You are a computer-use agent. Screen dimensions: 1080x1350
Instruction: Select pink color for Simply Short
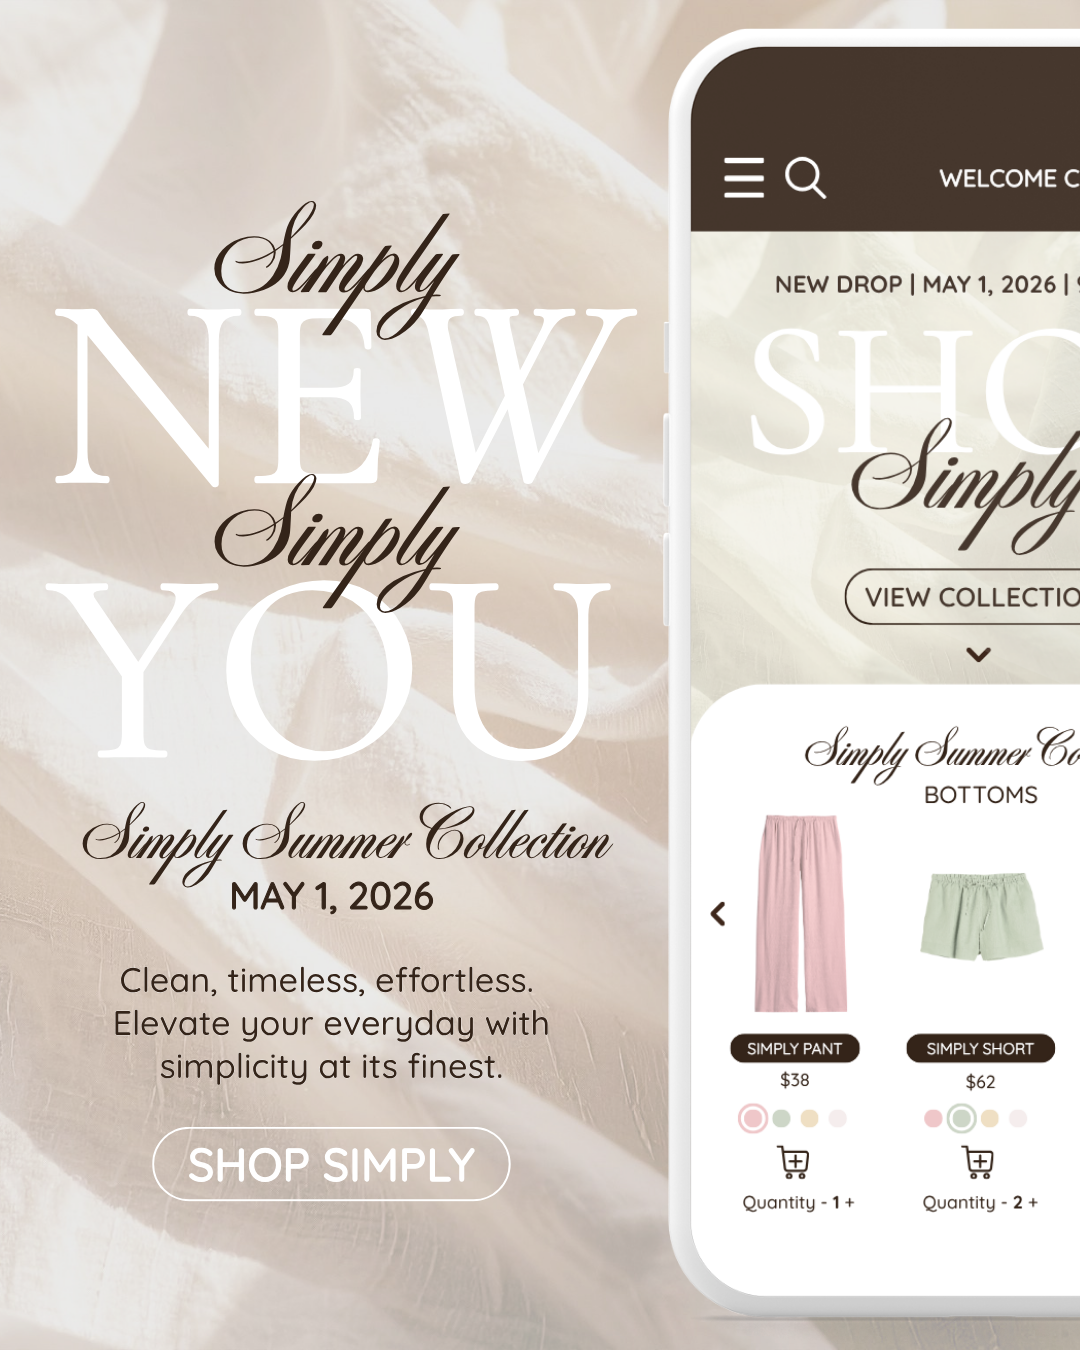pos(933,1118)
